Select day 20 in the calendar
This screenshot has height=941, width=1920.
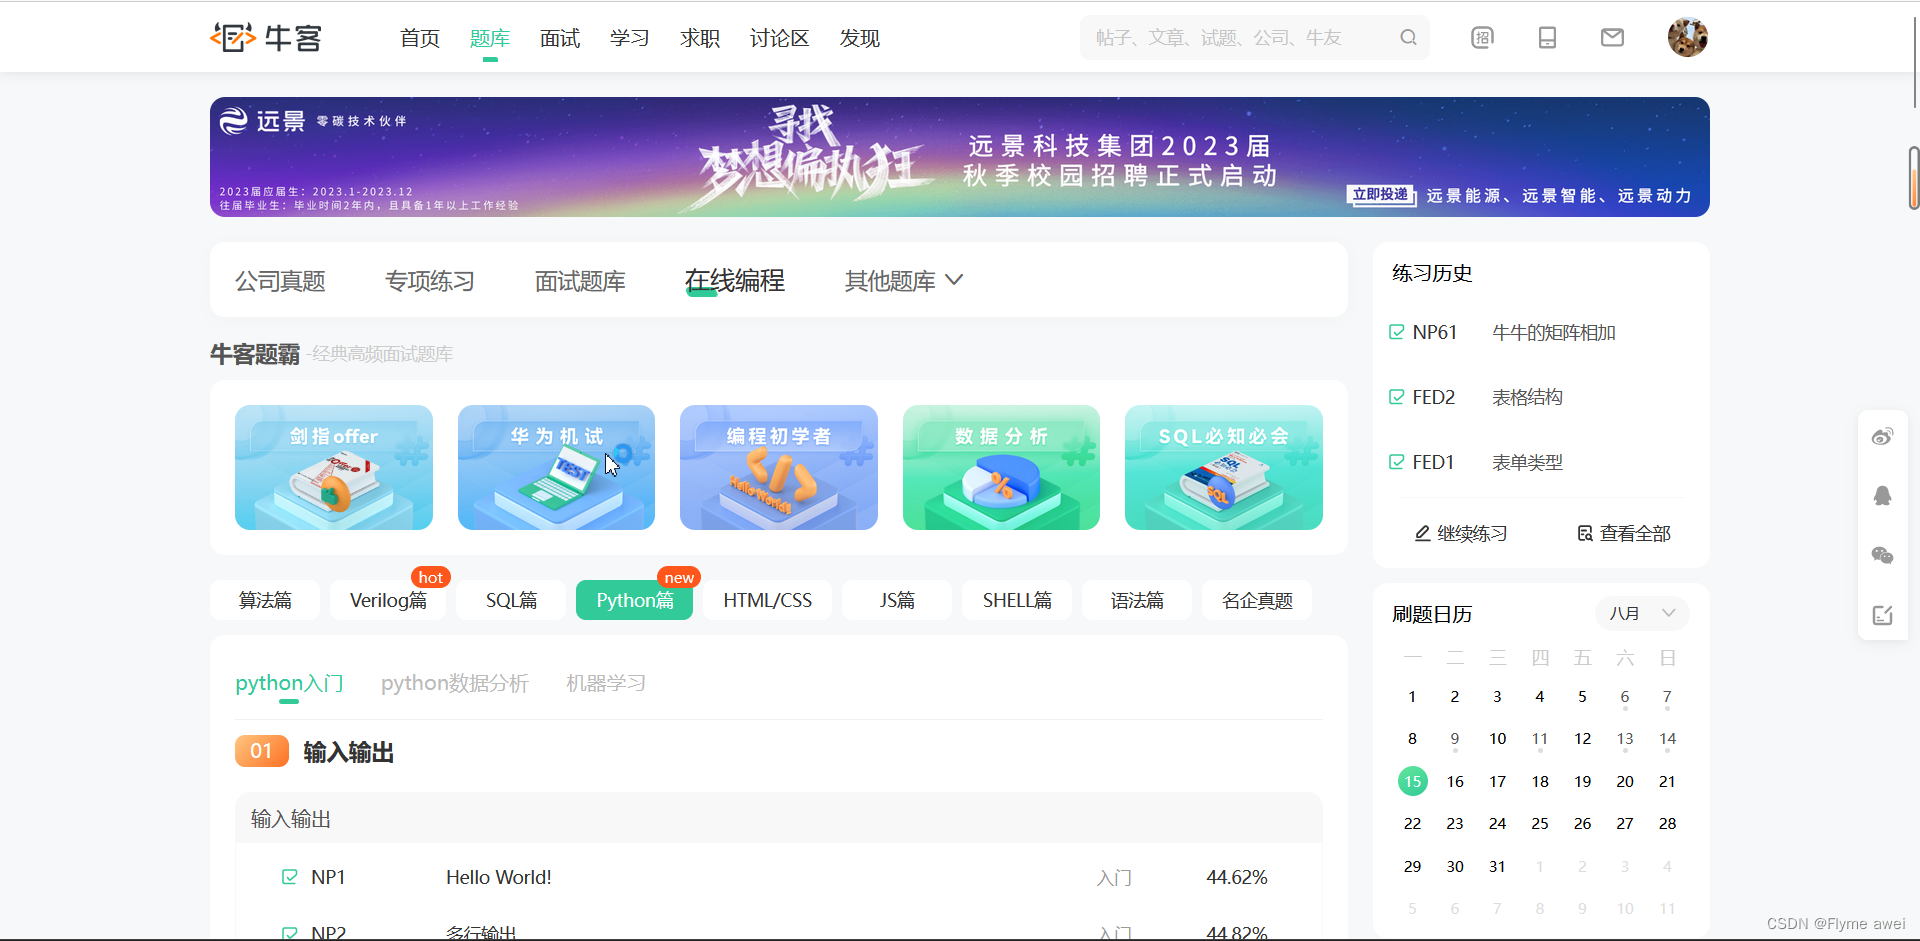click(1625, 781)
